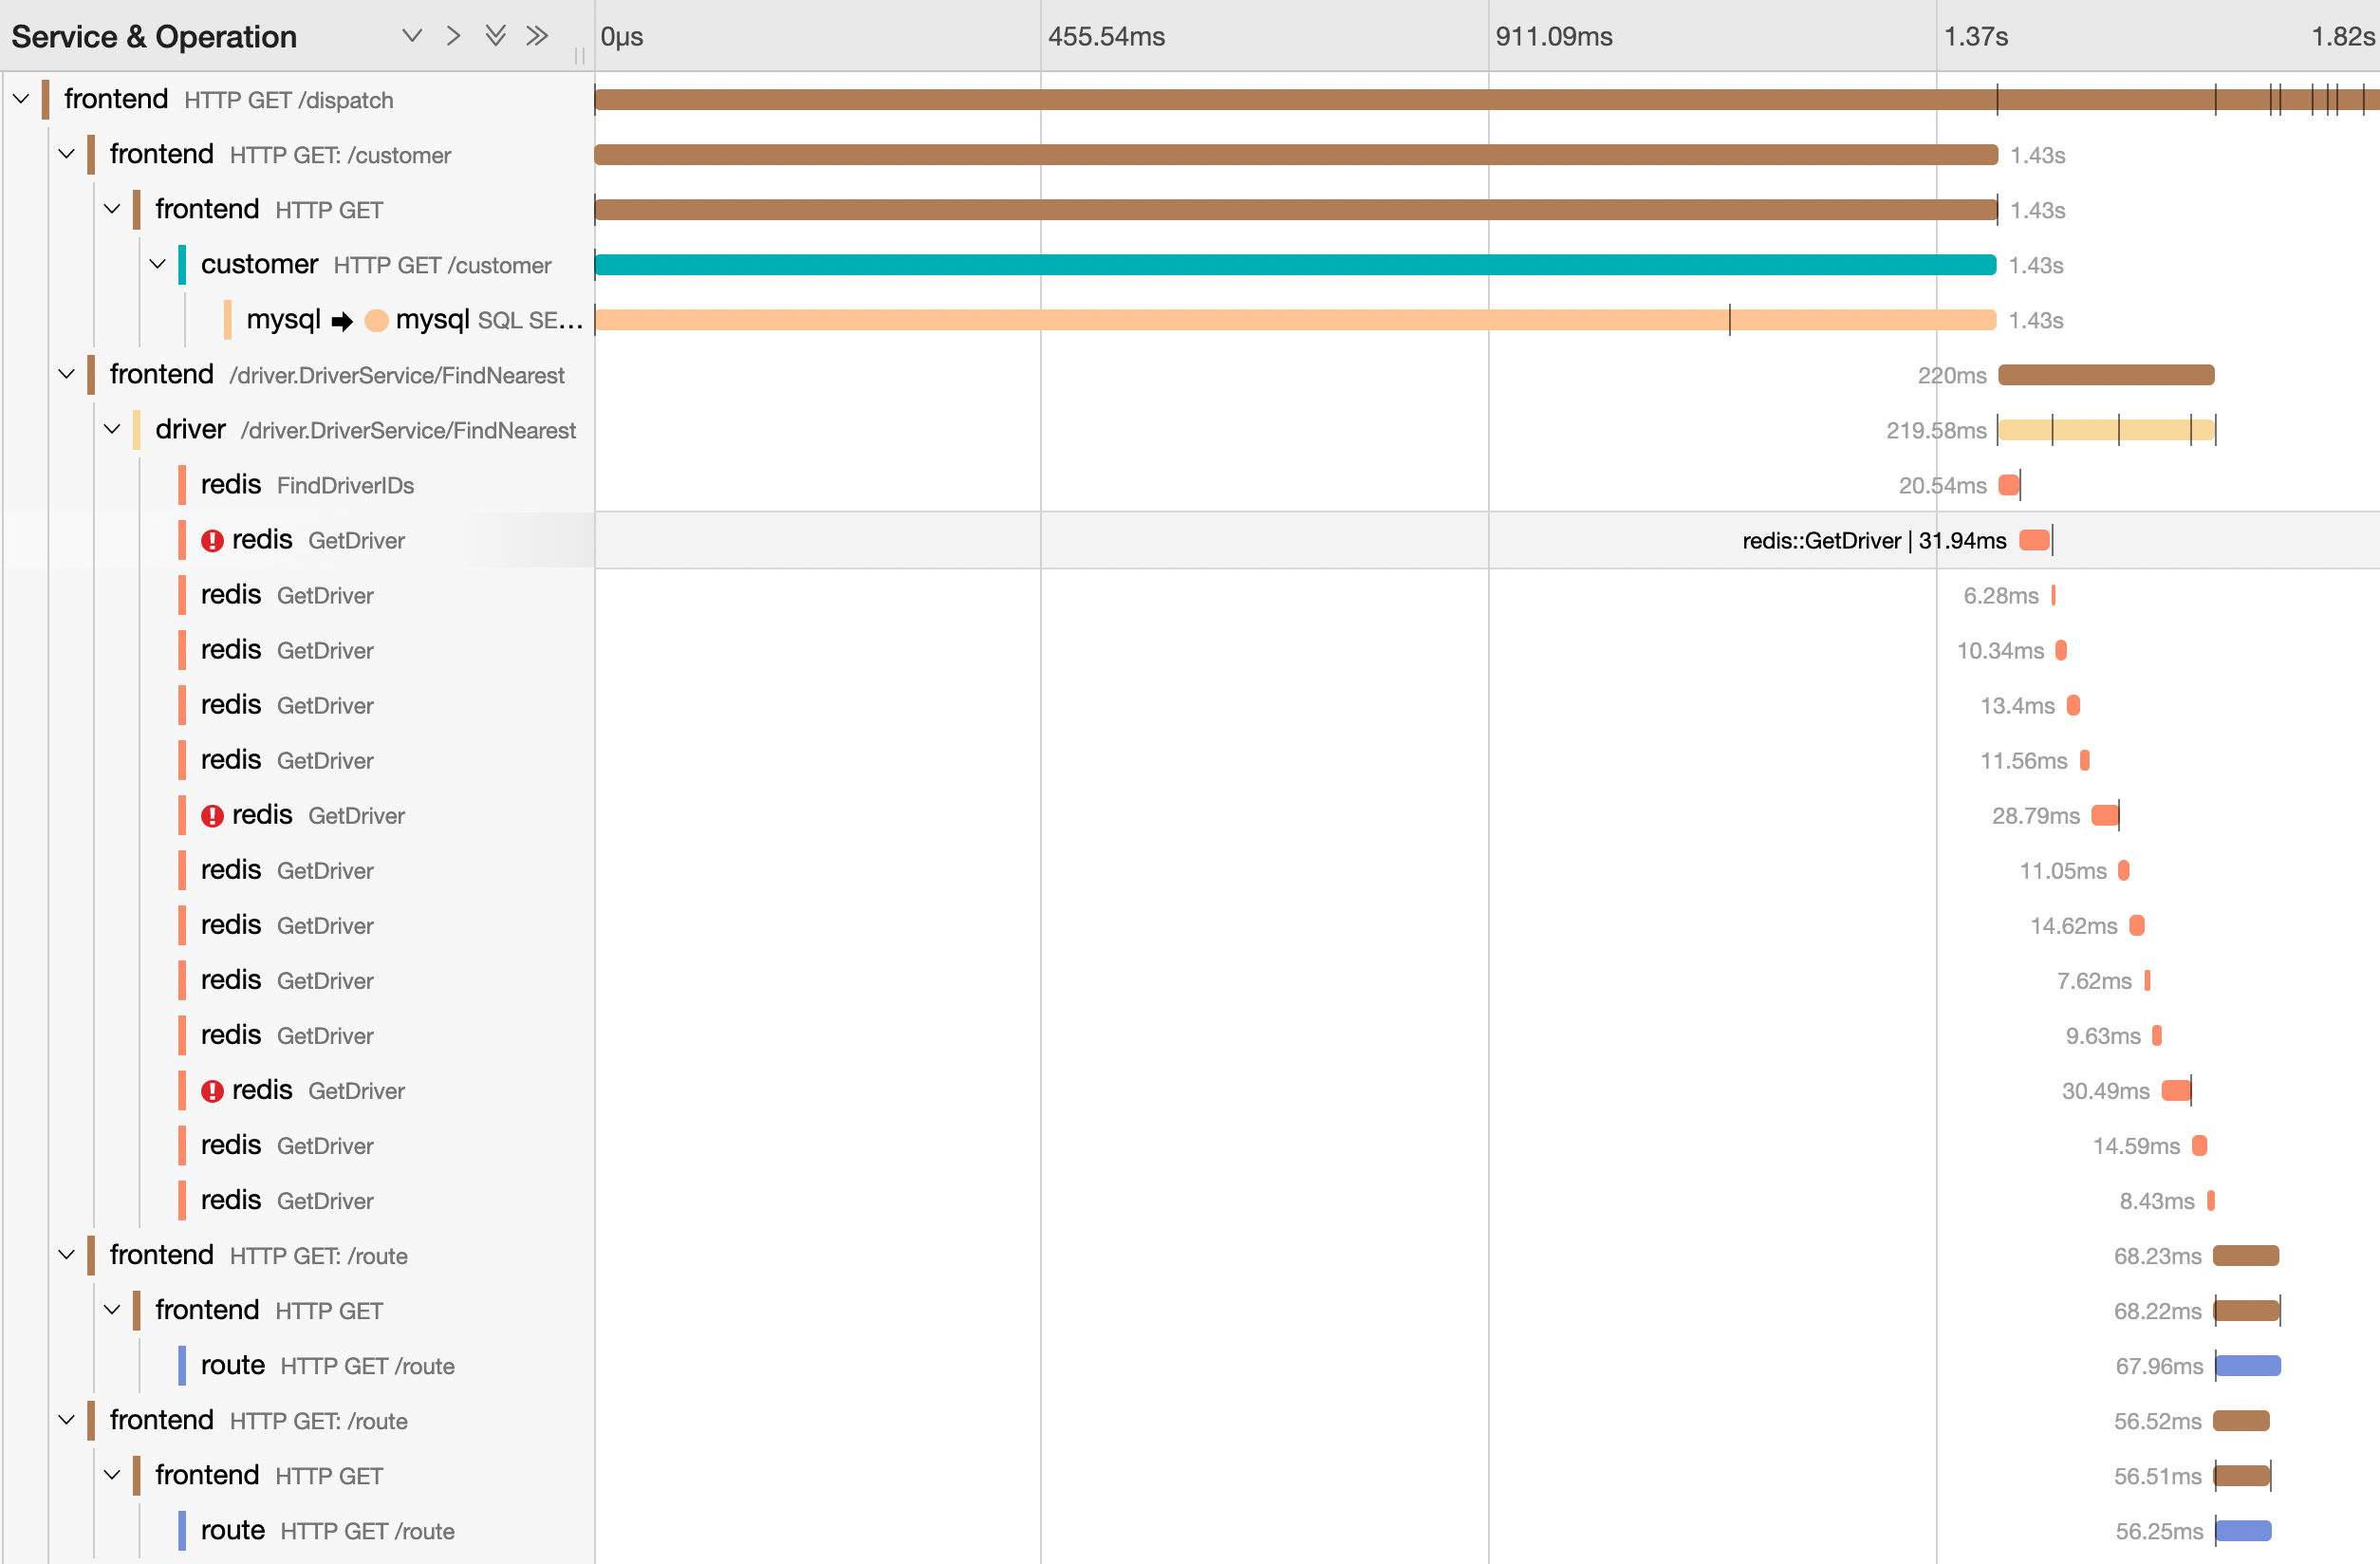Collapse the frontend HTTP GET /dispatch root span
Screen dimensions: 2380x1564
tap(21, 99)
